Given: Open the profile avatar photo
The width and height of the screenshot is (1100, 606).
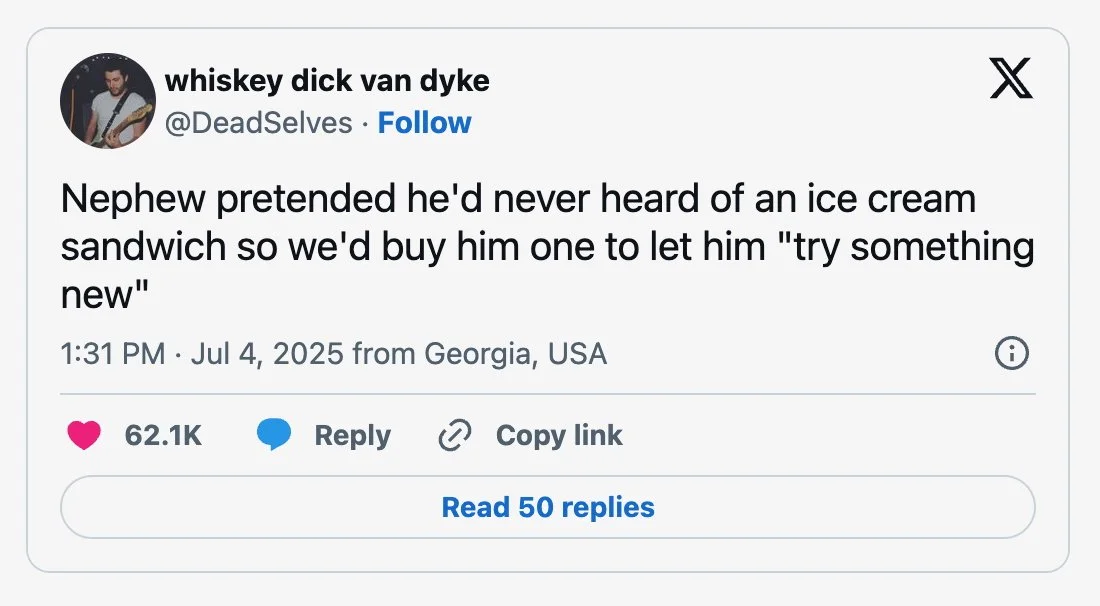Looking at the screenshot, I should 107,102.
